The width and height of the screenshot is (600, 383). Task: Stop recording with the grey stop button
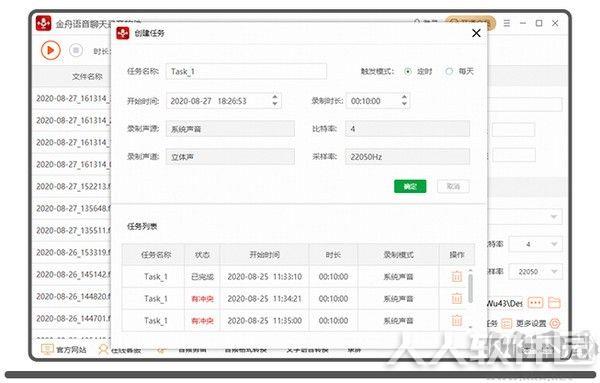coord(76,50)
